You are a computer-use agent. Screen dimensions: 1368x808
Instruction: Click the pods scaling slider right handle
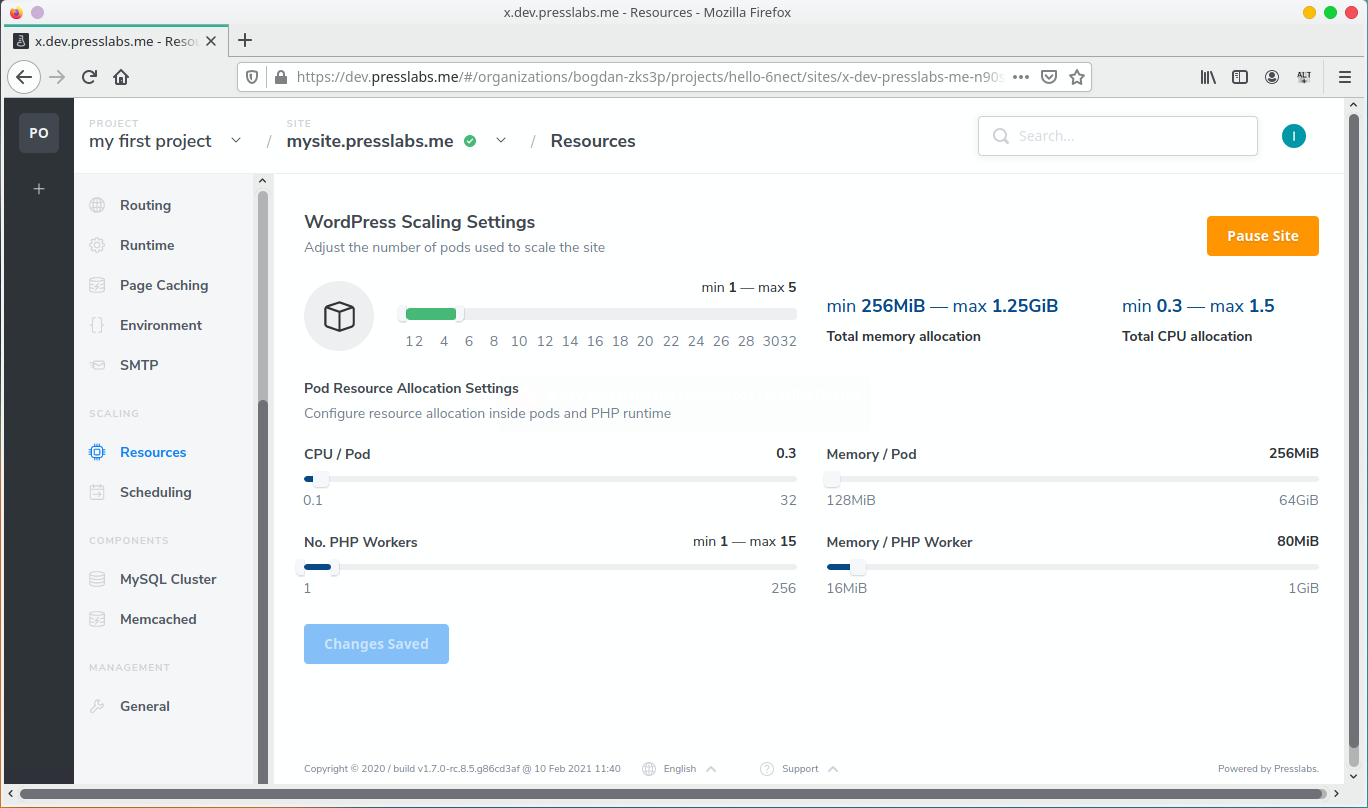(x=458, y=314)
